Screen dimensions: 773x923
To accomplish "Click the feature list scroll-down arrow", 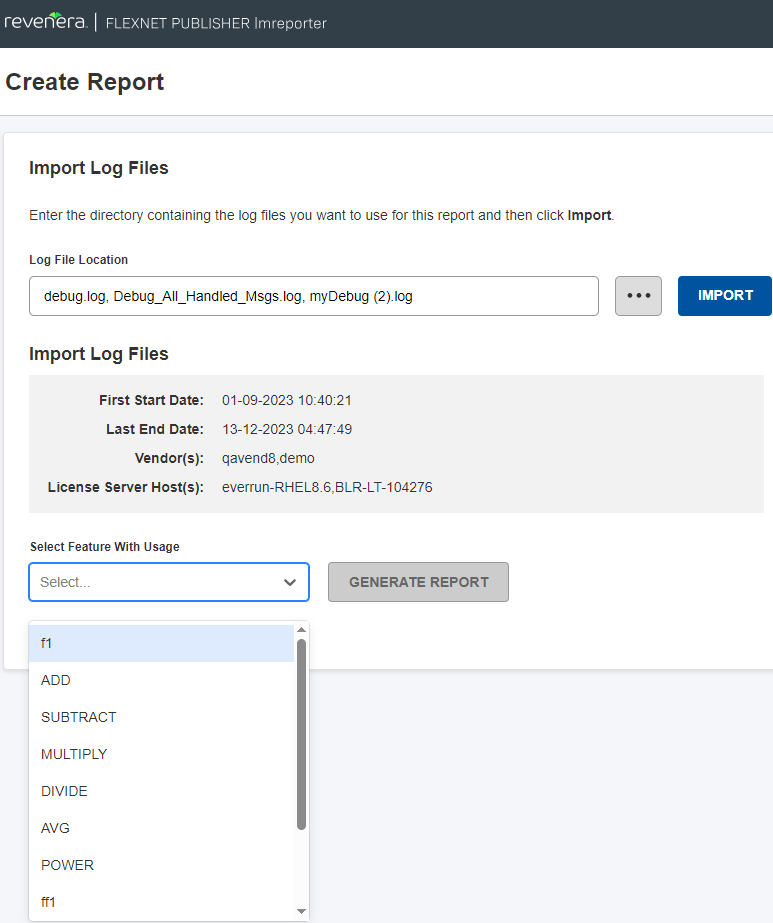I will tap(301, 911).
